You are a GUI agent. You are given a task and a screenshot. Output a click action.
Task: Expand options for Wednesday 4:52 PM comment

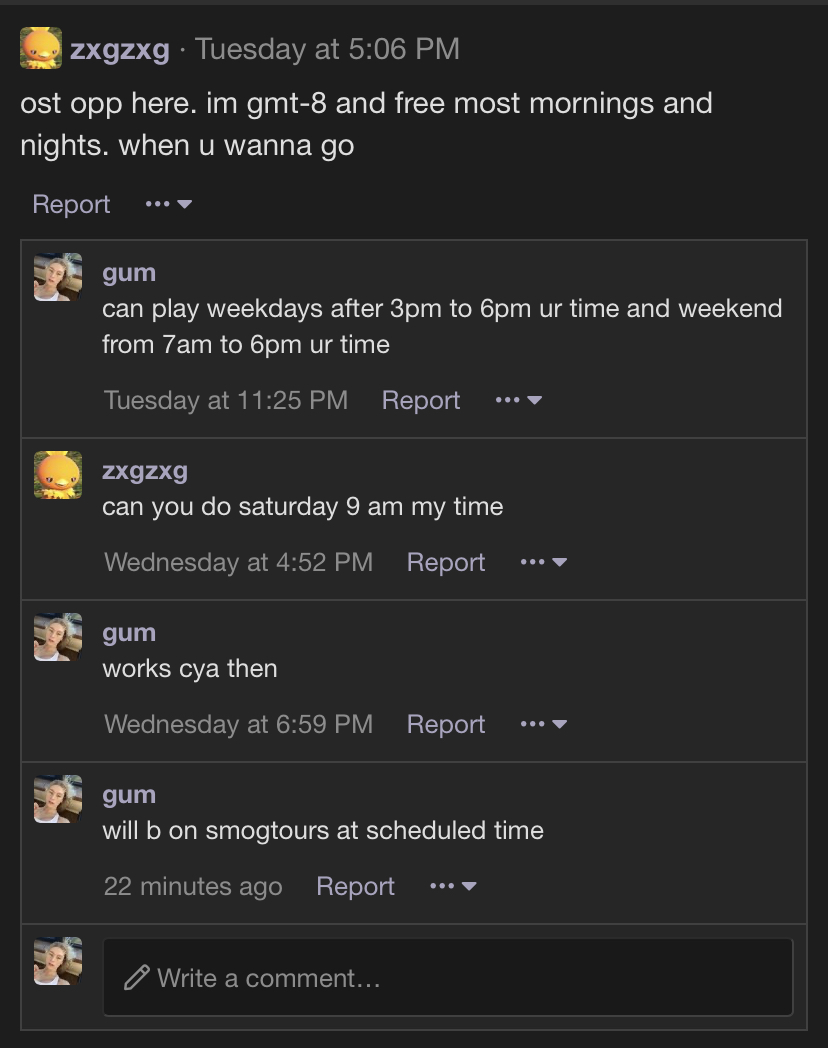coord(544,562)
